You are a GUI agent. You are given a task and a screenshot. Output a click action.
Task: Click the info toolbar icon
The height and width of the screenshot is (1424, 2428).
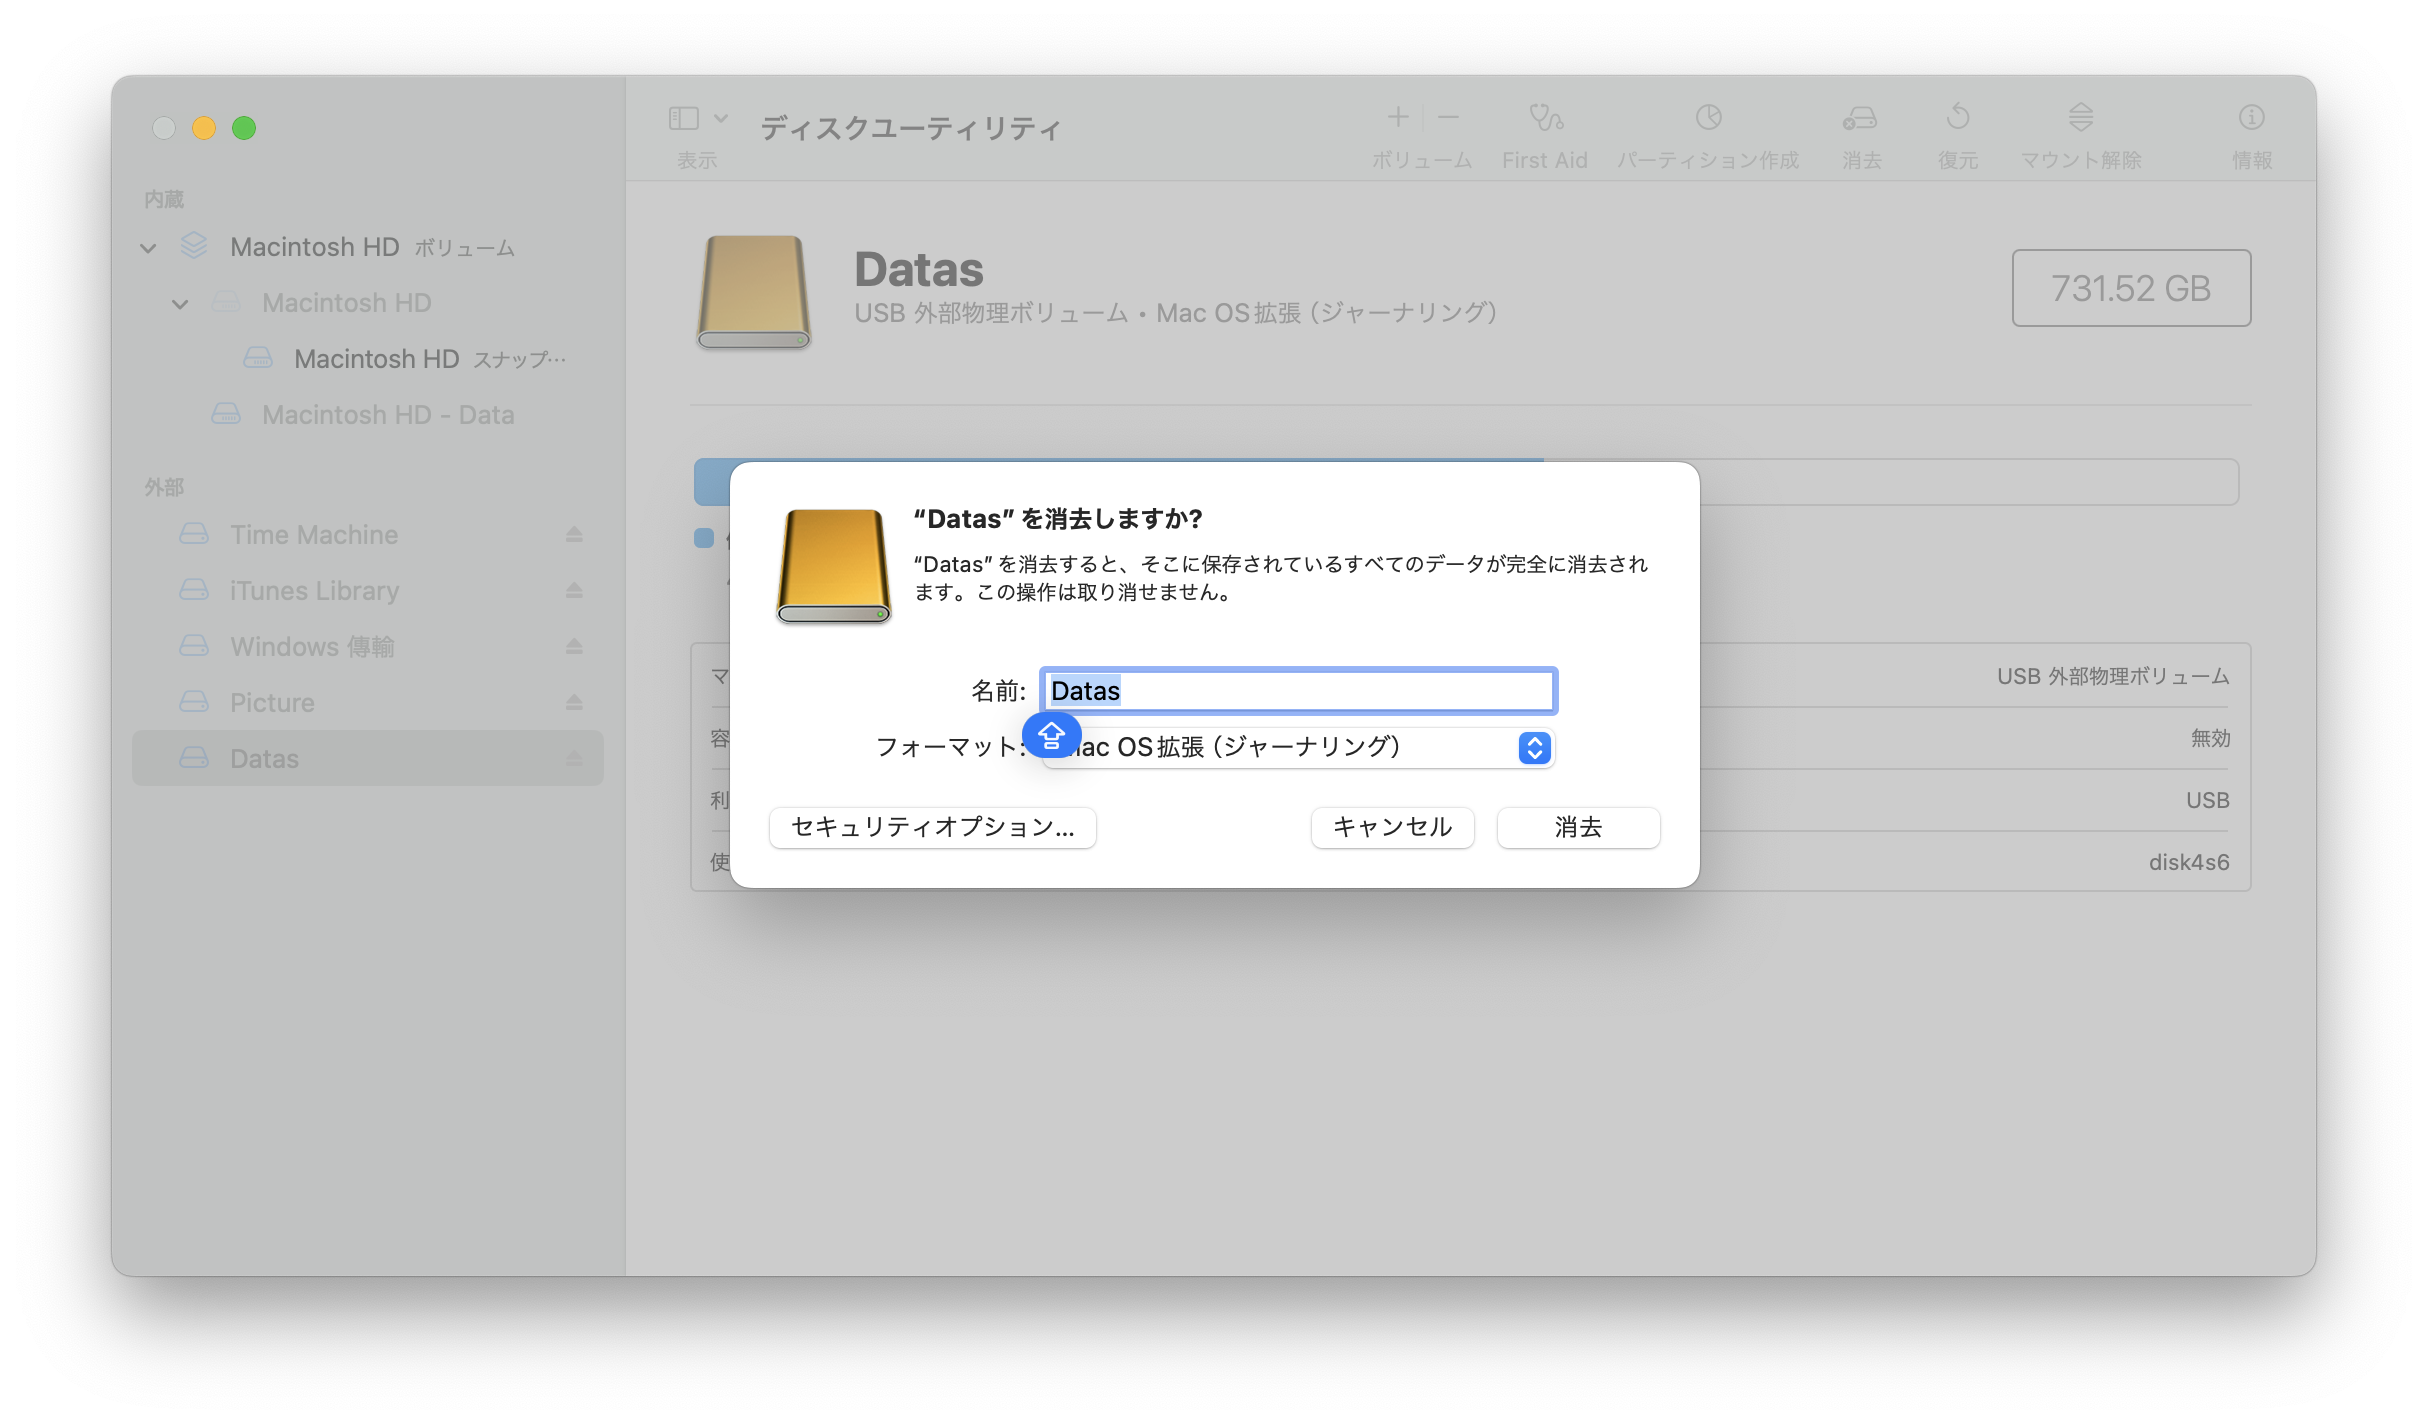(2251, 117)
